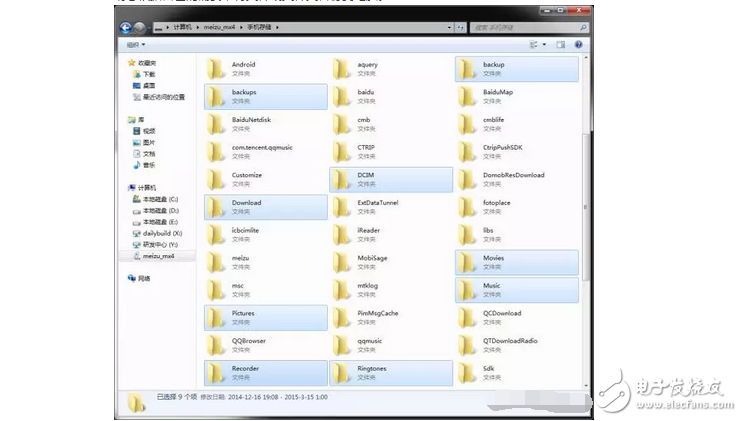The width and height of the screenshot is (742, 421).
Task: Toggle the preview pane icon
Action: 561,45
